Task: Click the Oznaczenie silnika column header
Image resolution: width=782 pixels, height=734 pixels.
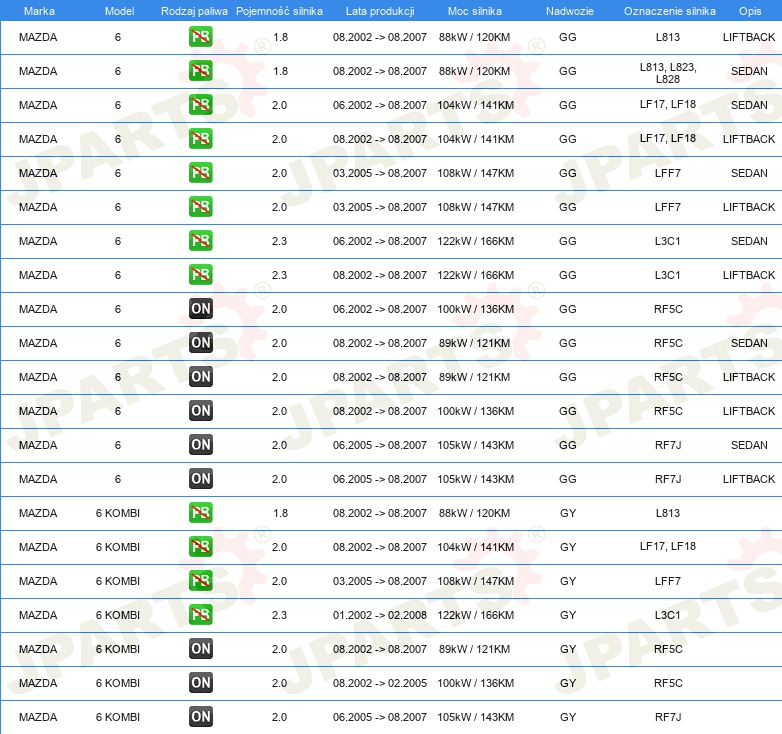Action: click(x=669, y=10)
